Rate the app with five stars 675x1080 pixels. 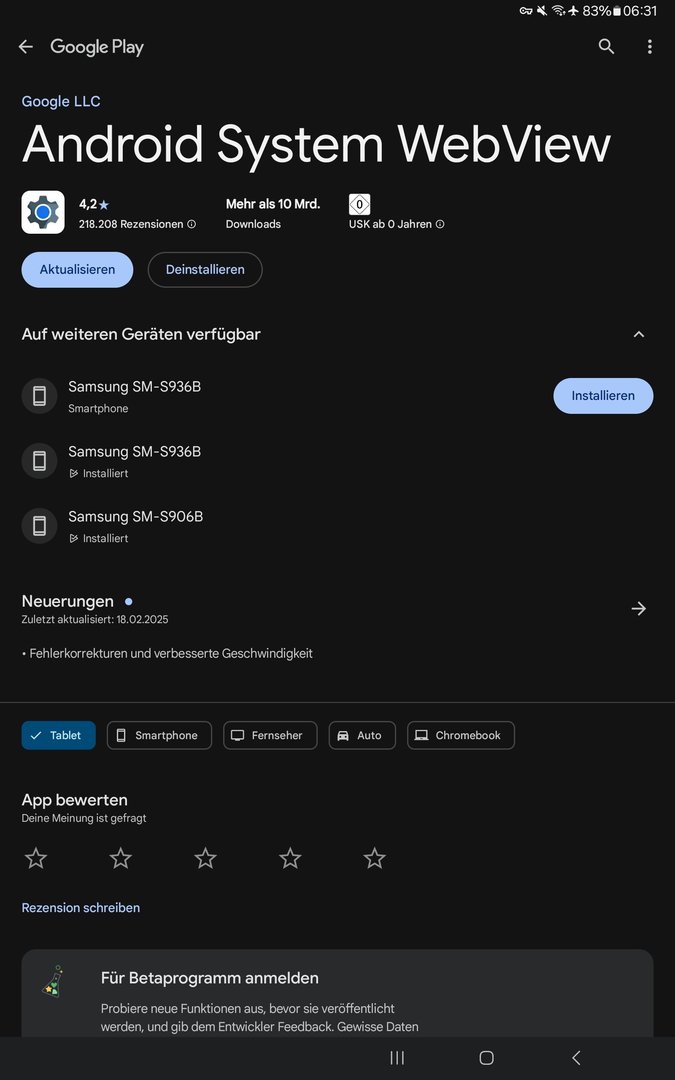[x=375, y=858]
